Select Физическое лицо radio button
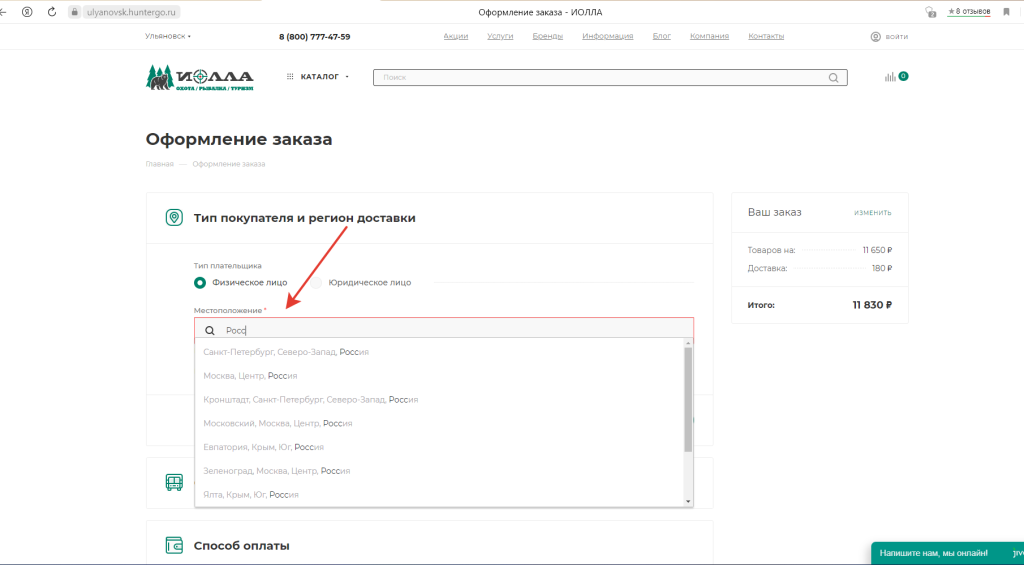The height and width of the screenshot is (565, 1024). (200, 282)
